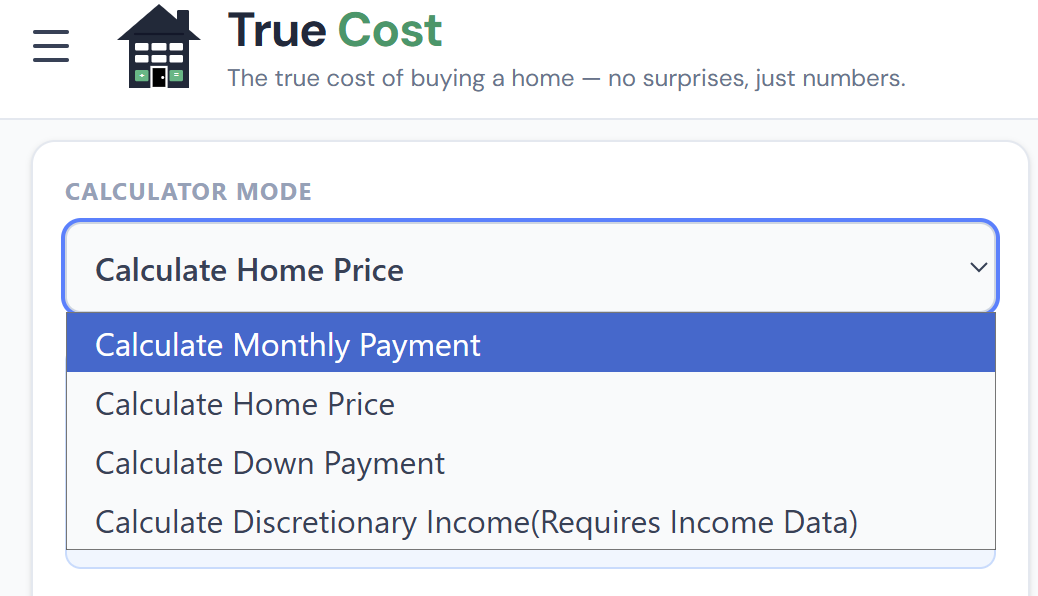This screenshot has width=1038, height=596.
Task: Click the Calculator Mode combo box
Action: [530, 268]
